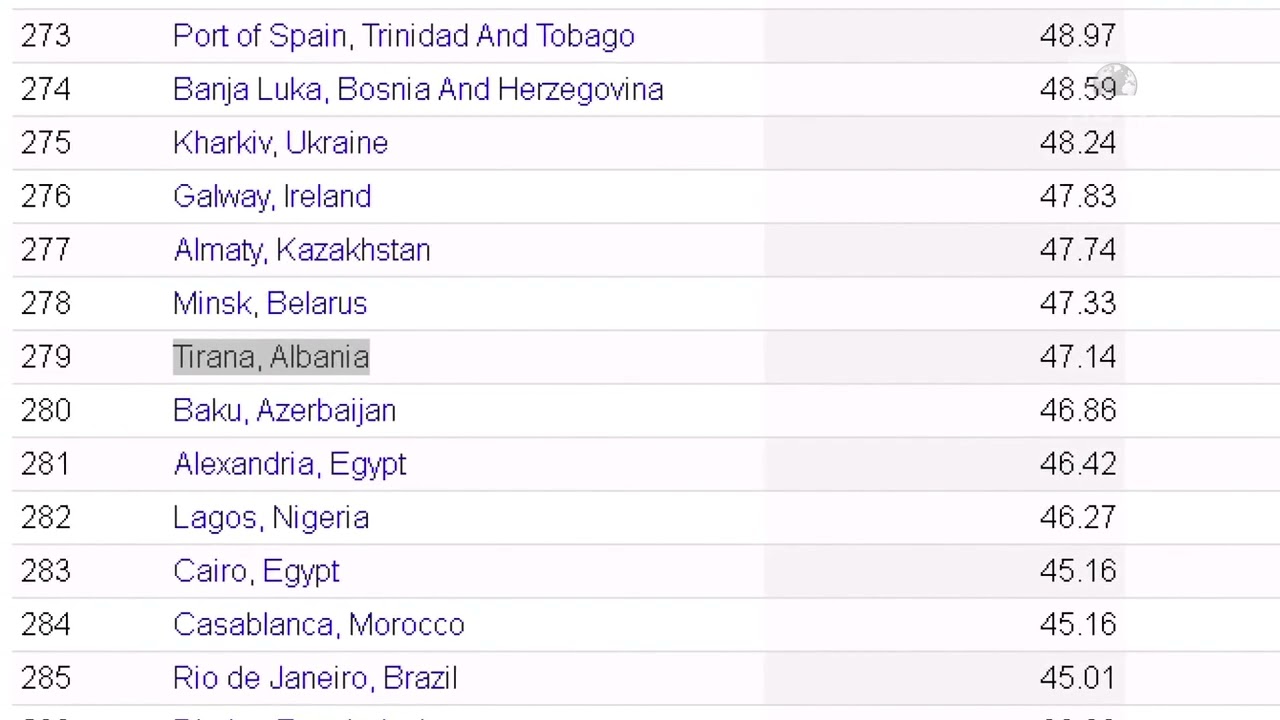Open the Kharkiv, Ukraine city link
The height and width of the screenshot is (720, 1280).
pos(280,143)
